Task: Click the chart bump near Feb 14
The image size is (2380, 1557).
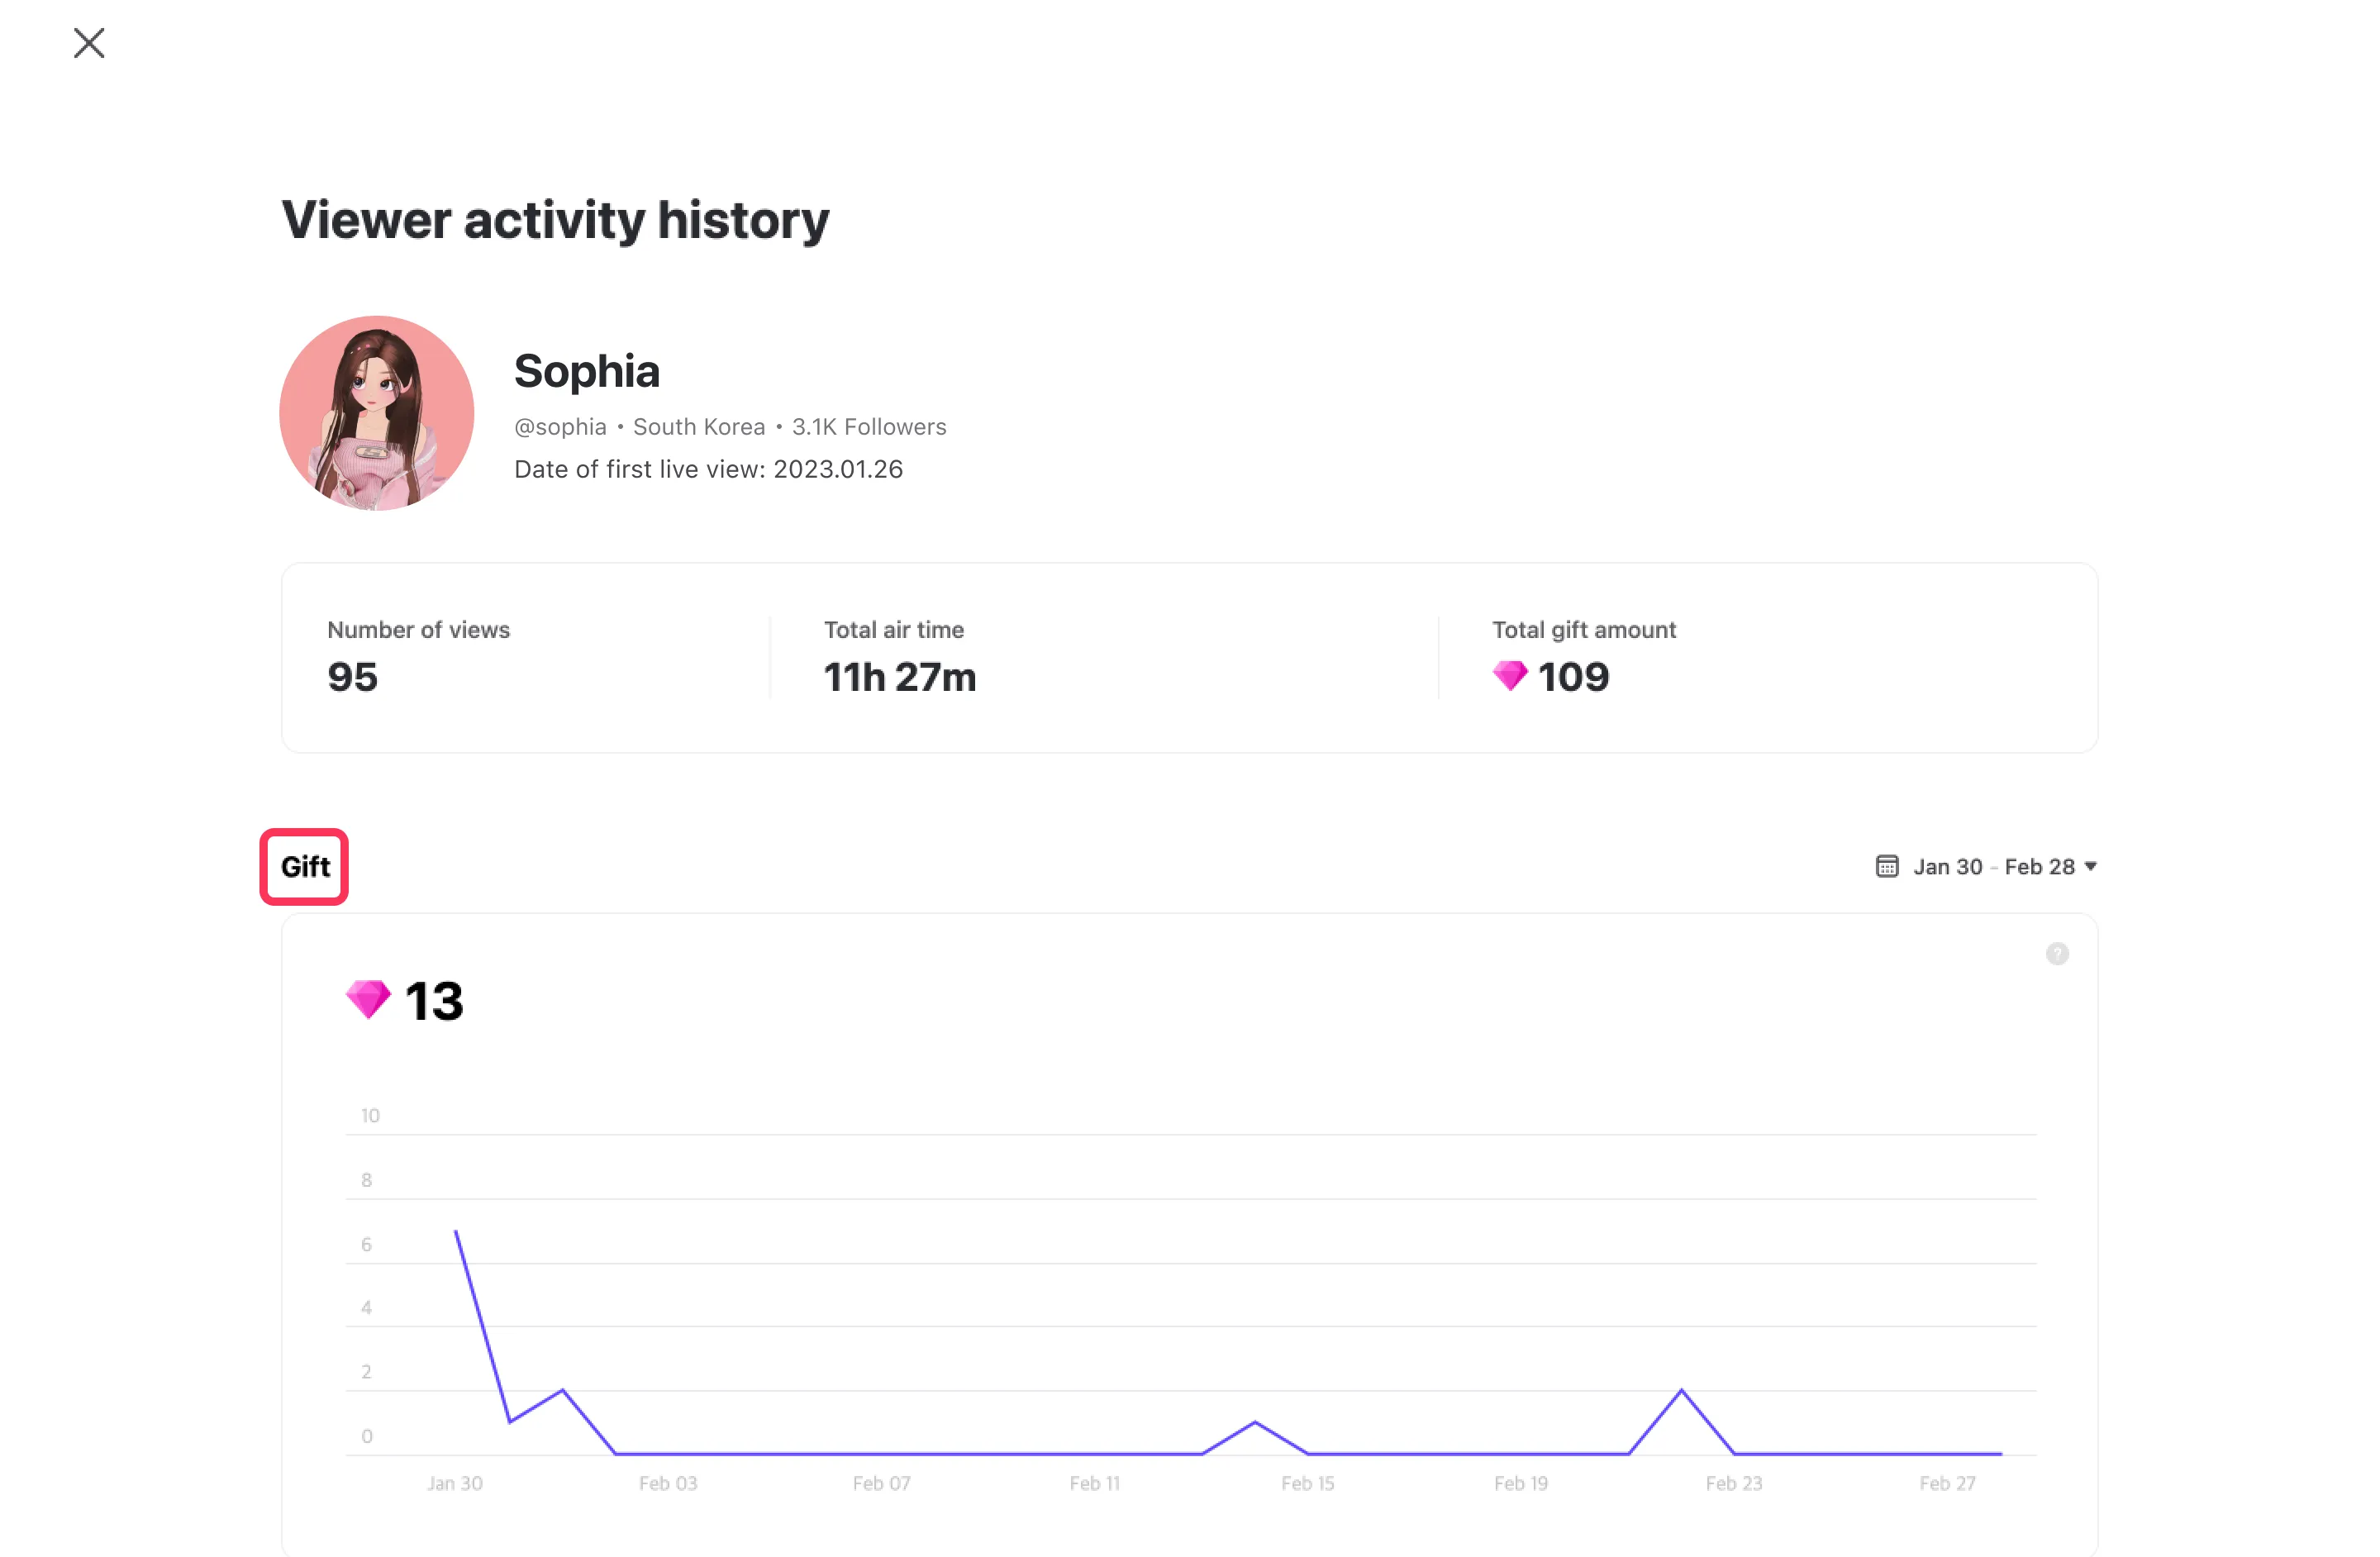Action: coord(1255,1422)
